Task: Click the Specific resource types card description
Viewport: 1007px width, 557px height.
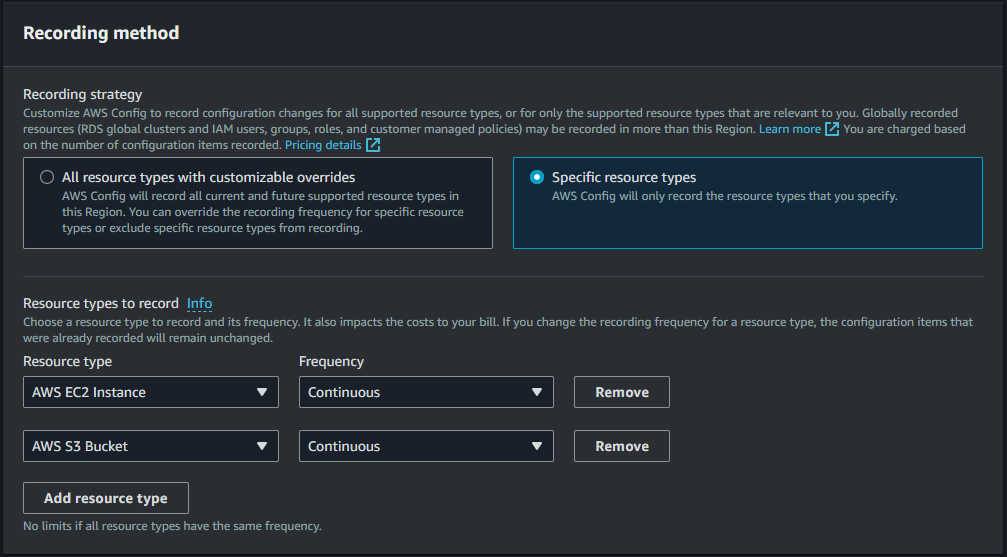Action: click(x=724, y=197)
